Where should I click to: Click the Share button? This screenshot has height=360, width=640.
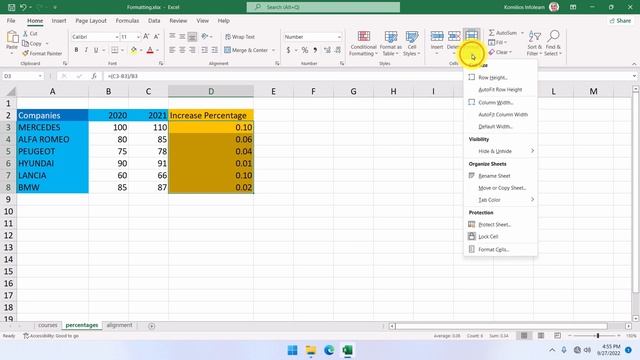point(620,20)
